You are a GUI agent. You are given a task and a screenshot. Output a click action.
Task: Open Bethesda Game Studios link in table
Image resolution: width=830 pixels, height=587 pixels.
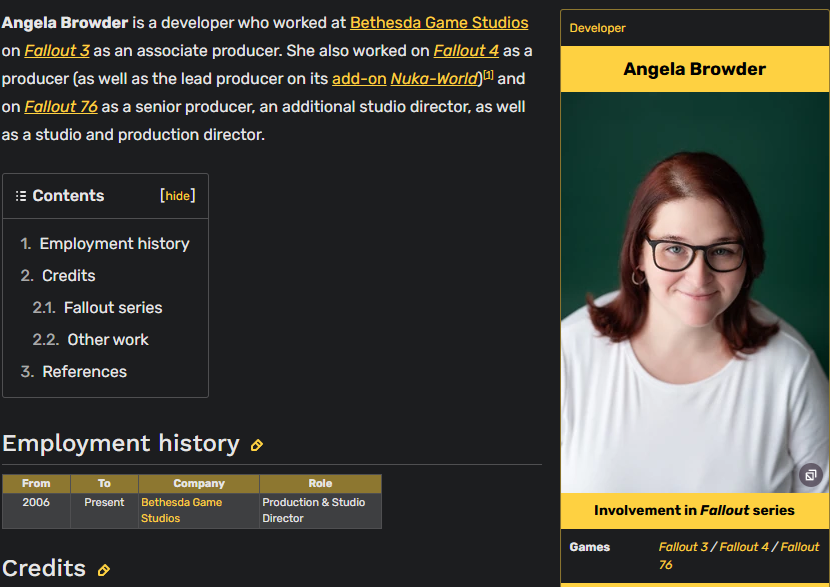click(x=181, y=510)
